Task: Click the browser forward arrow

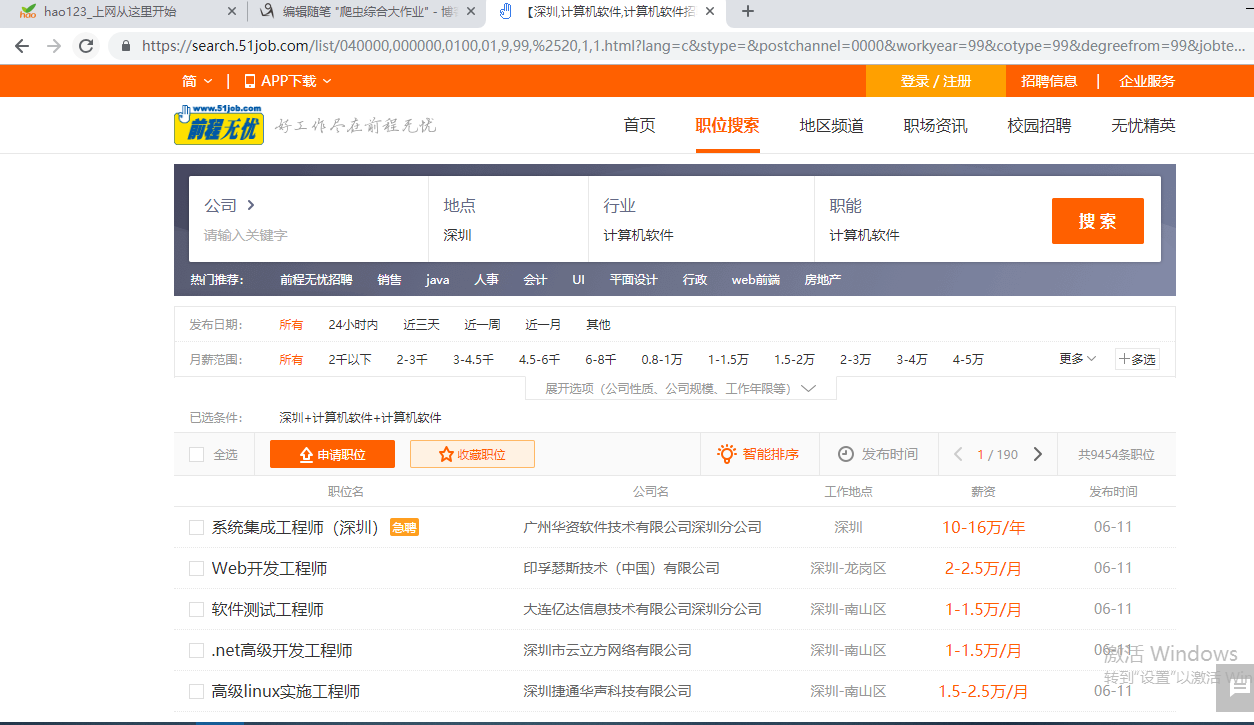Action: click(x=54, y=46)
